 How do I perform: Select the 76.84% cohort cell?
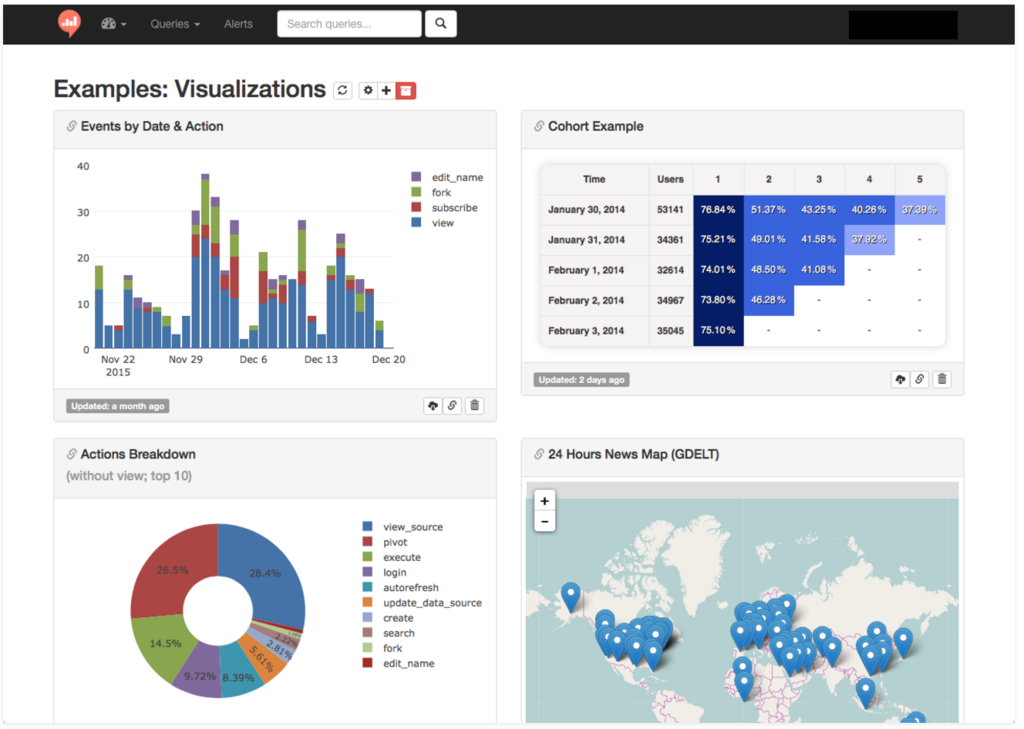tap(718, 210)
